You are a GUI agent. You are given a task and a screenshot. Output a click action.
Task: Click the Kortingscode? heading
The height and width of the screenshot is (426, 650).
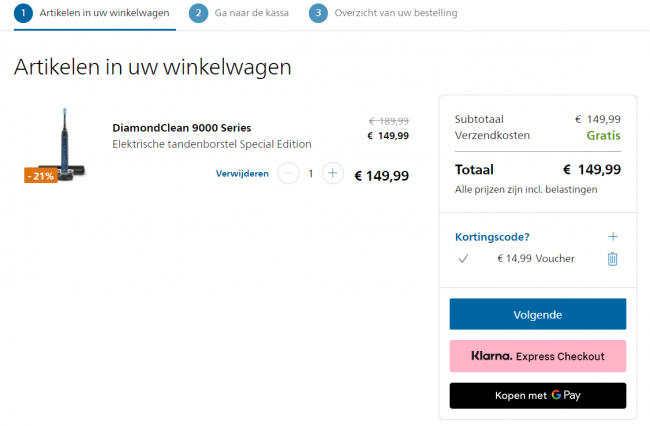[492, 237]
